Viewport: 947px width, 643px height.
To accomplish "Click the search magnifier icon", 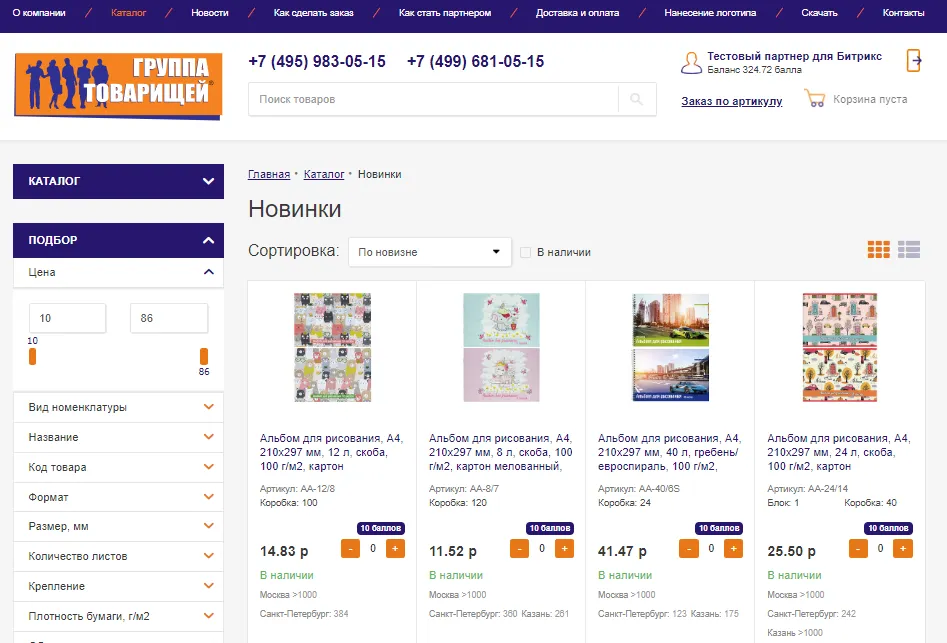I will tap(637, 100).
